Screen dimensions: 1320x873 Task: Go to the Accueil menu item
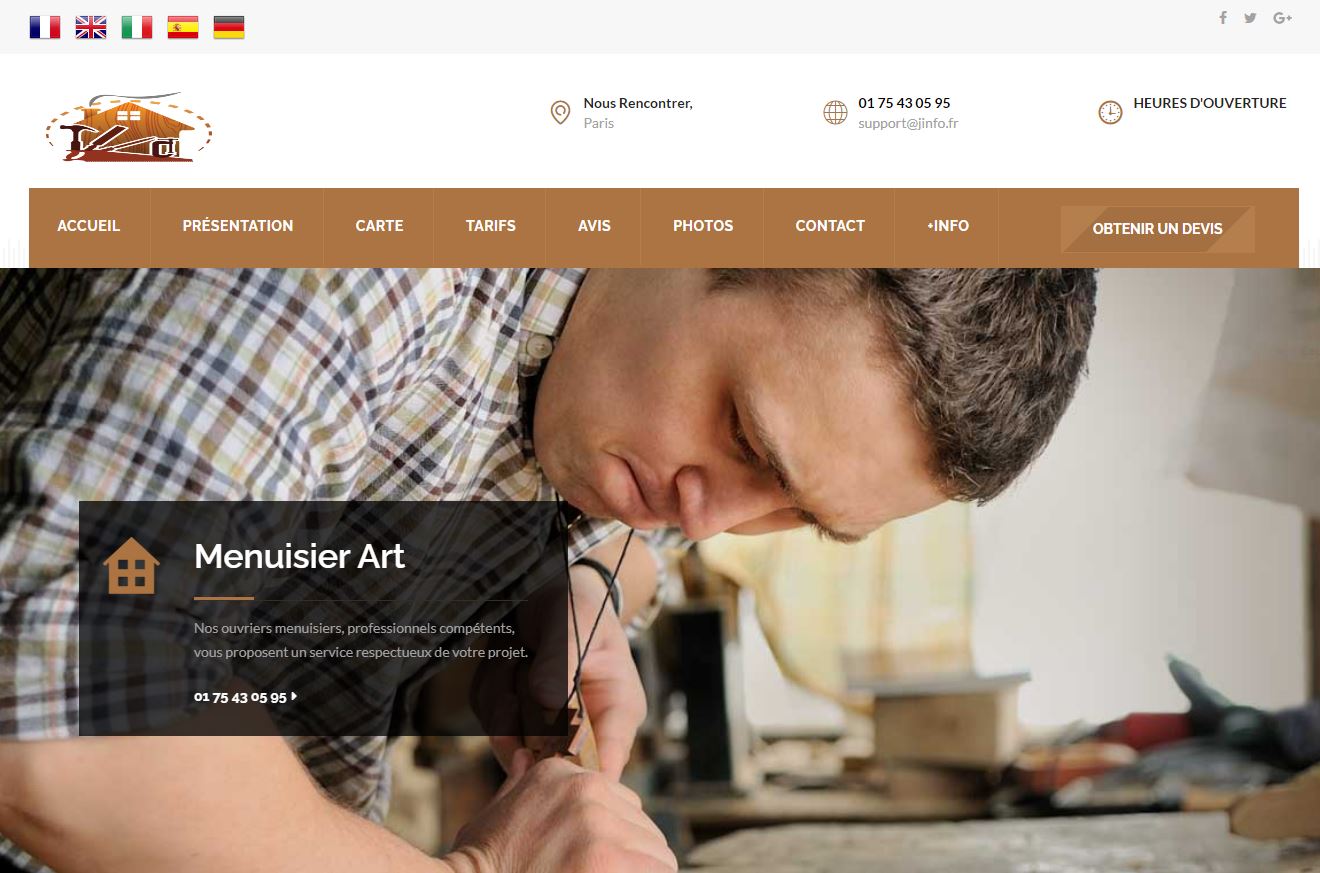point(89,226)
